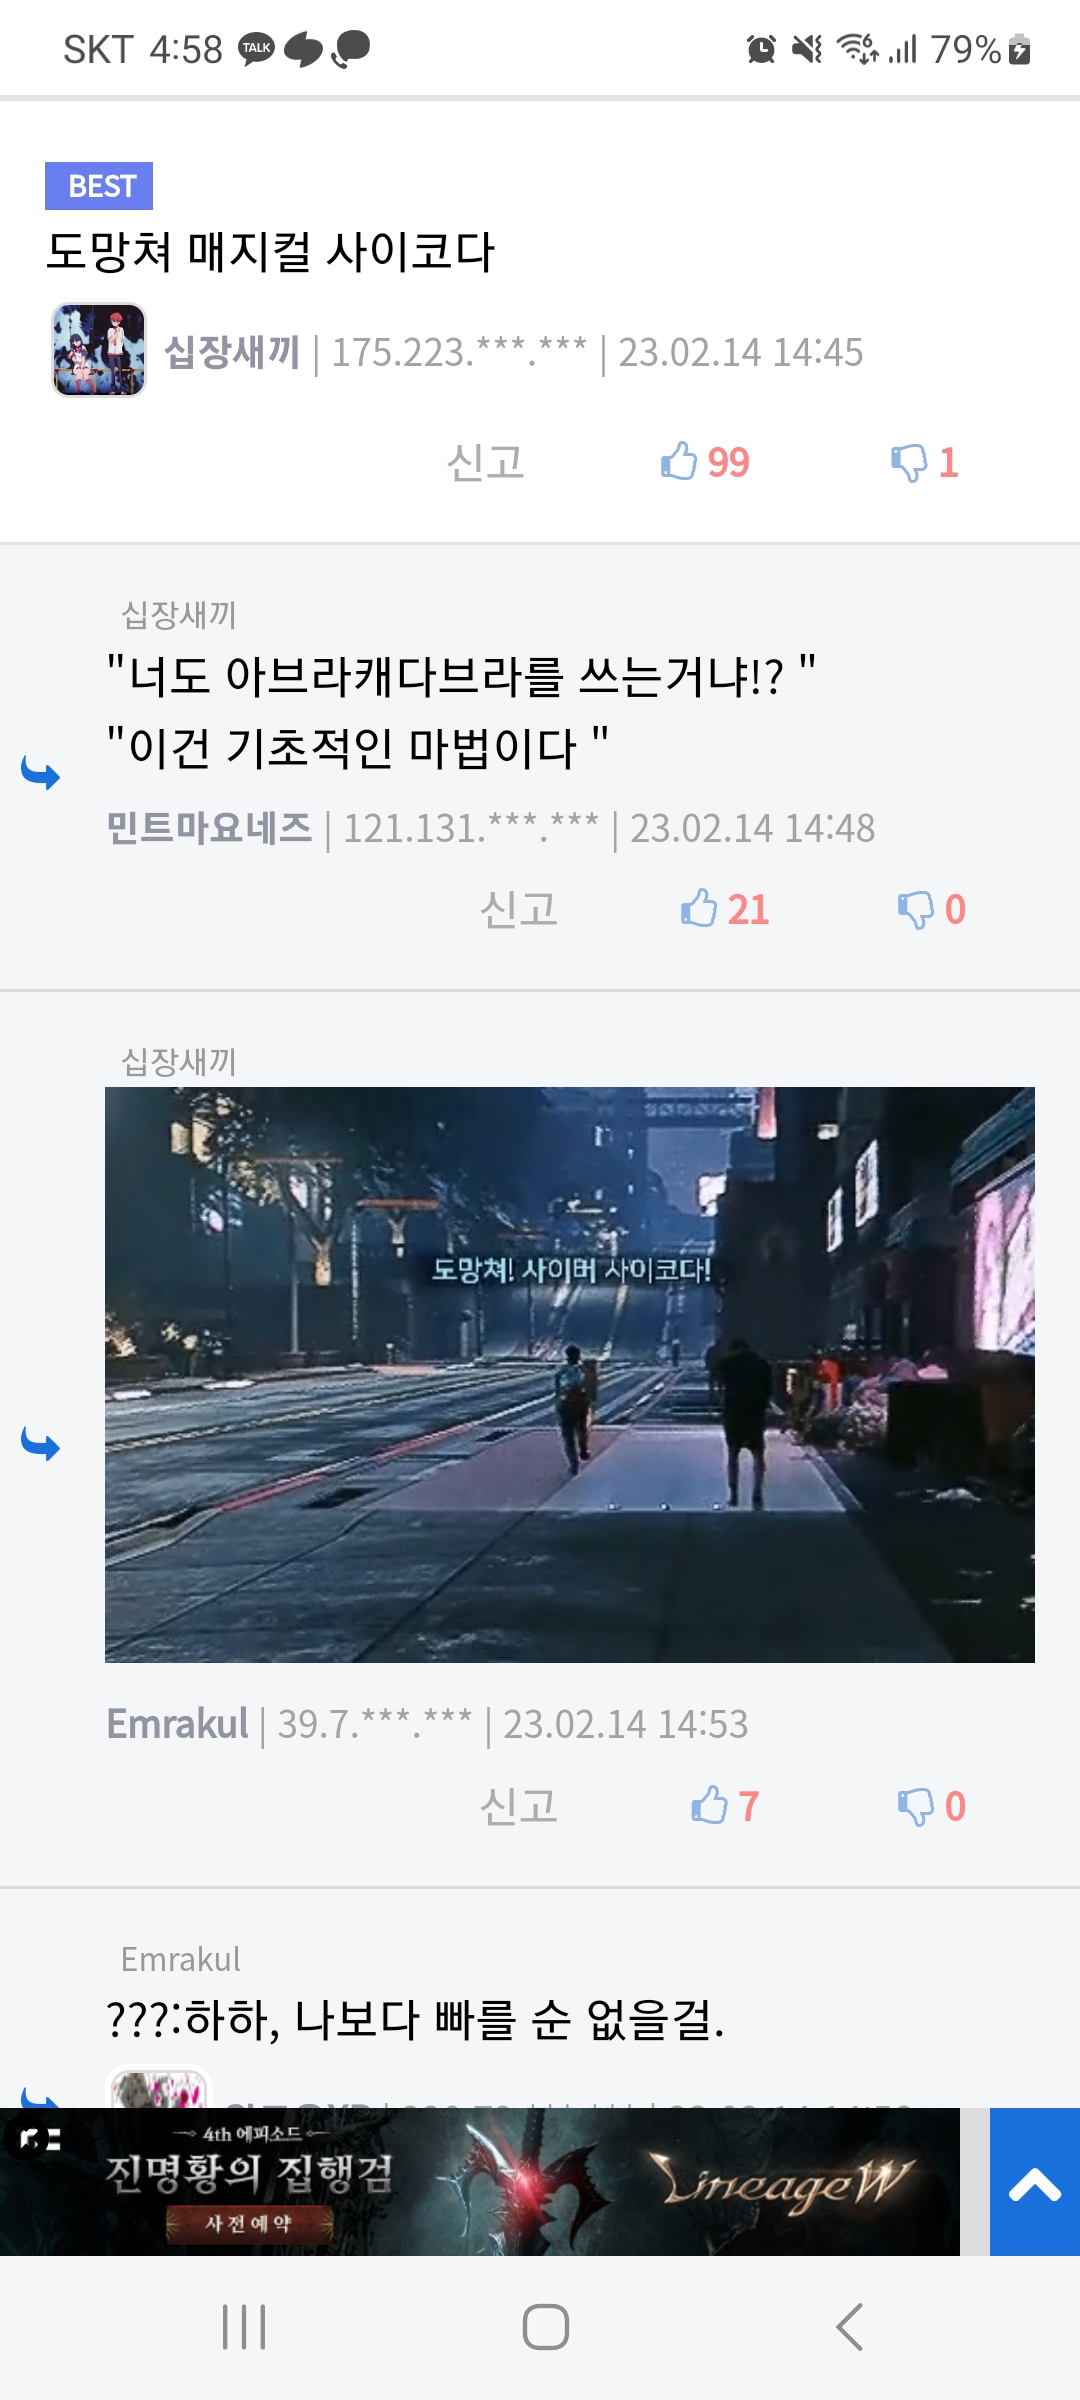Open 십장새끼's profile avatar
The height and width of the screenshot is (2400, 1080).
click(99, 350)
